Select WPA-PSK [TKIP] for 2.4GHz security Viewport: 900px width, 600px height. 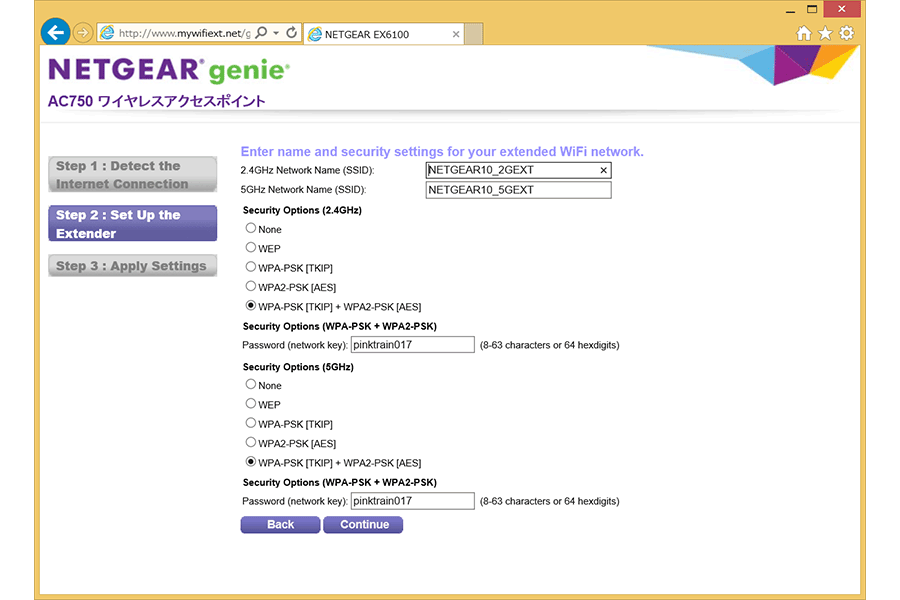(251, 267)
